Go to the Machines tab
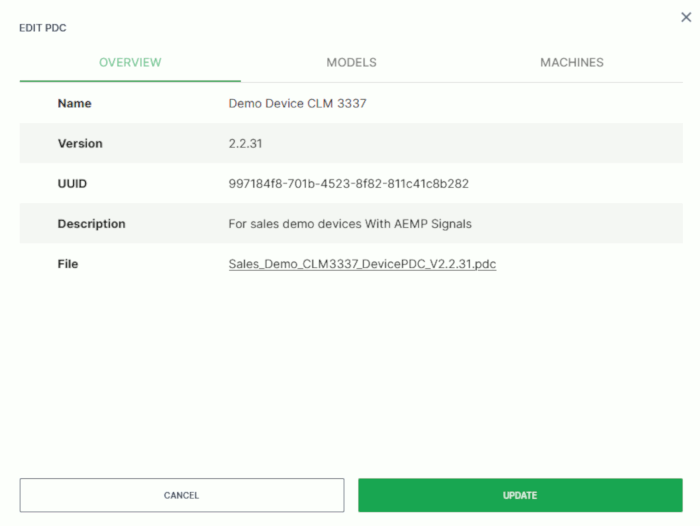This screenshot has height=526, width=700. tap(571, 62)
